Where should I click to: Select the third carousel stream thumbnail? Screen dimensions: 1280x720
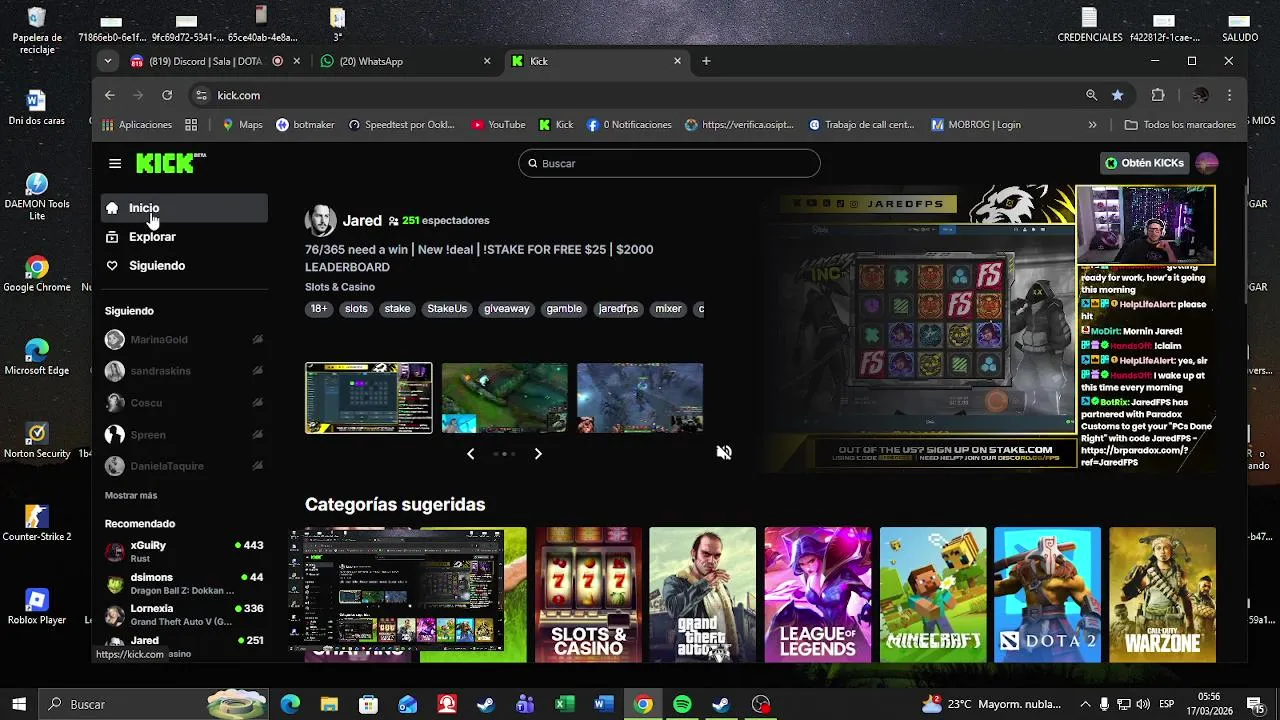(x=640, y=398)
